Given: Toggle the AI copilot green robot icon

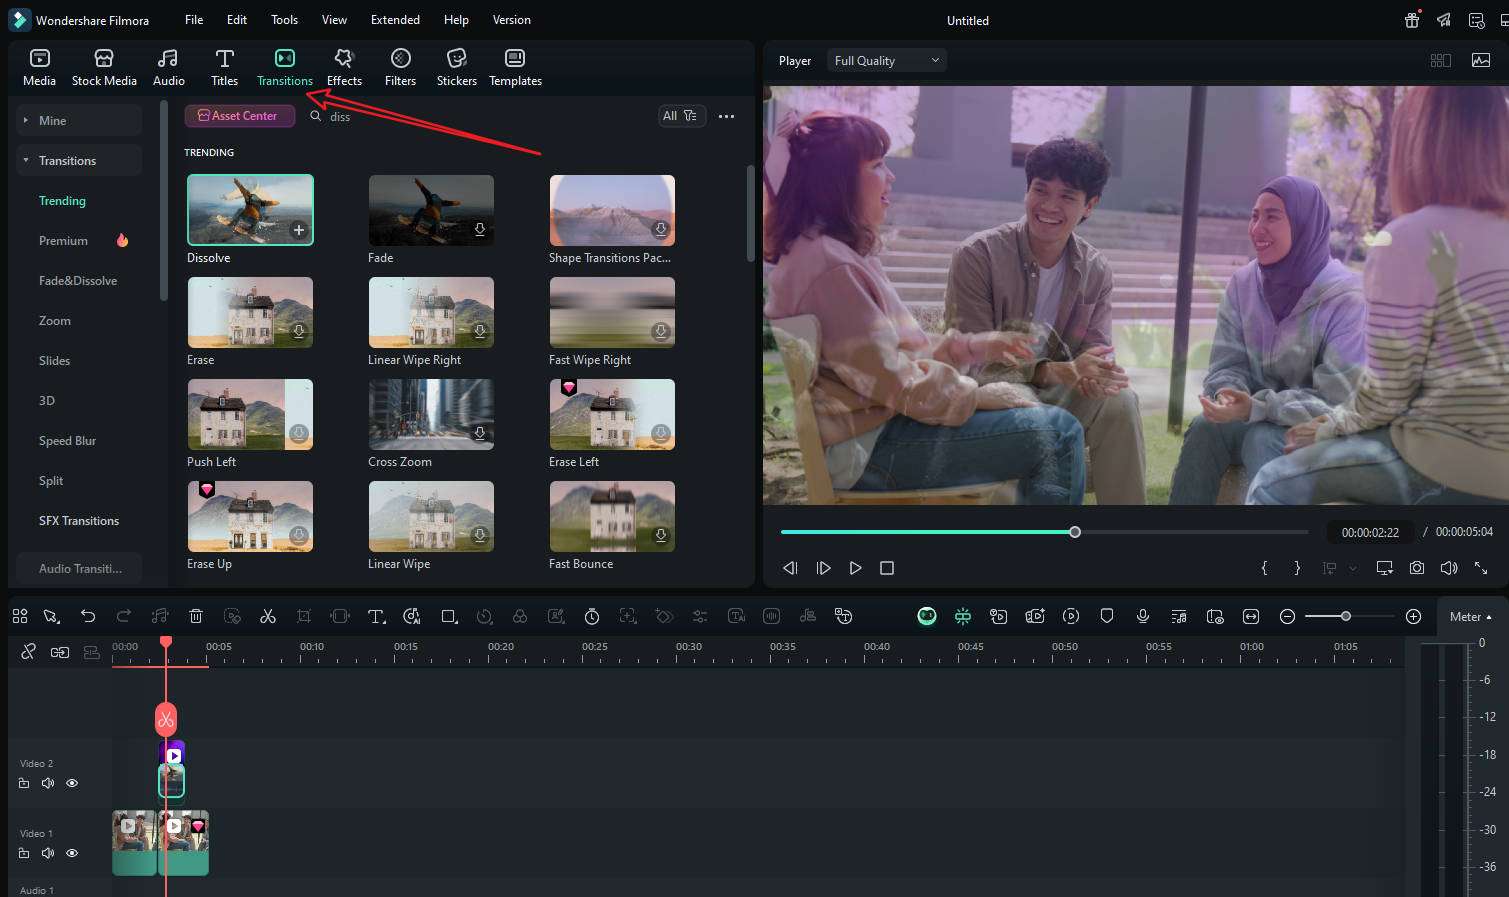Looking at the screenshot, I should 927,616.
